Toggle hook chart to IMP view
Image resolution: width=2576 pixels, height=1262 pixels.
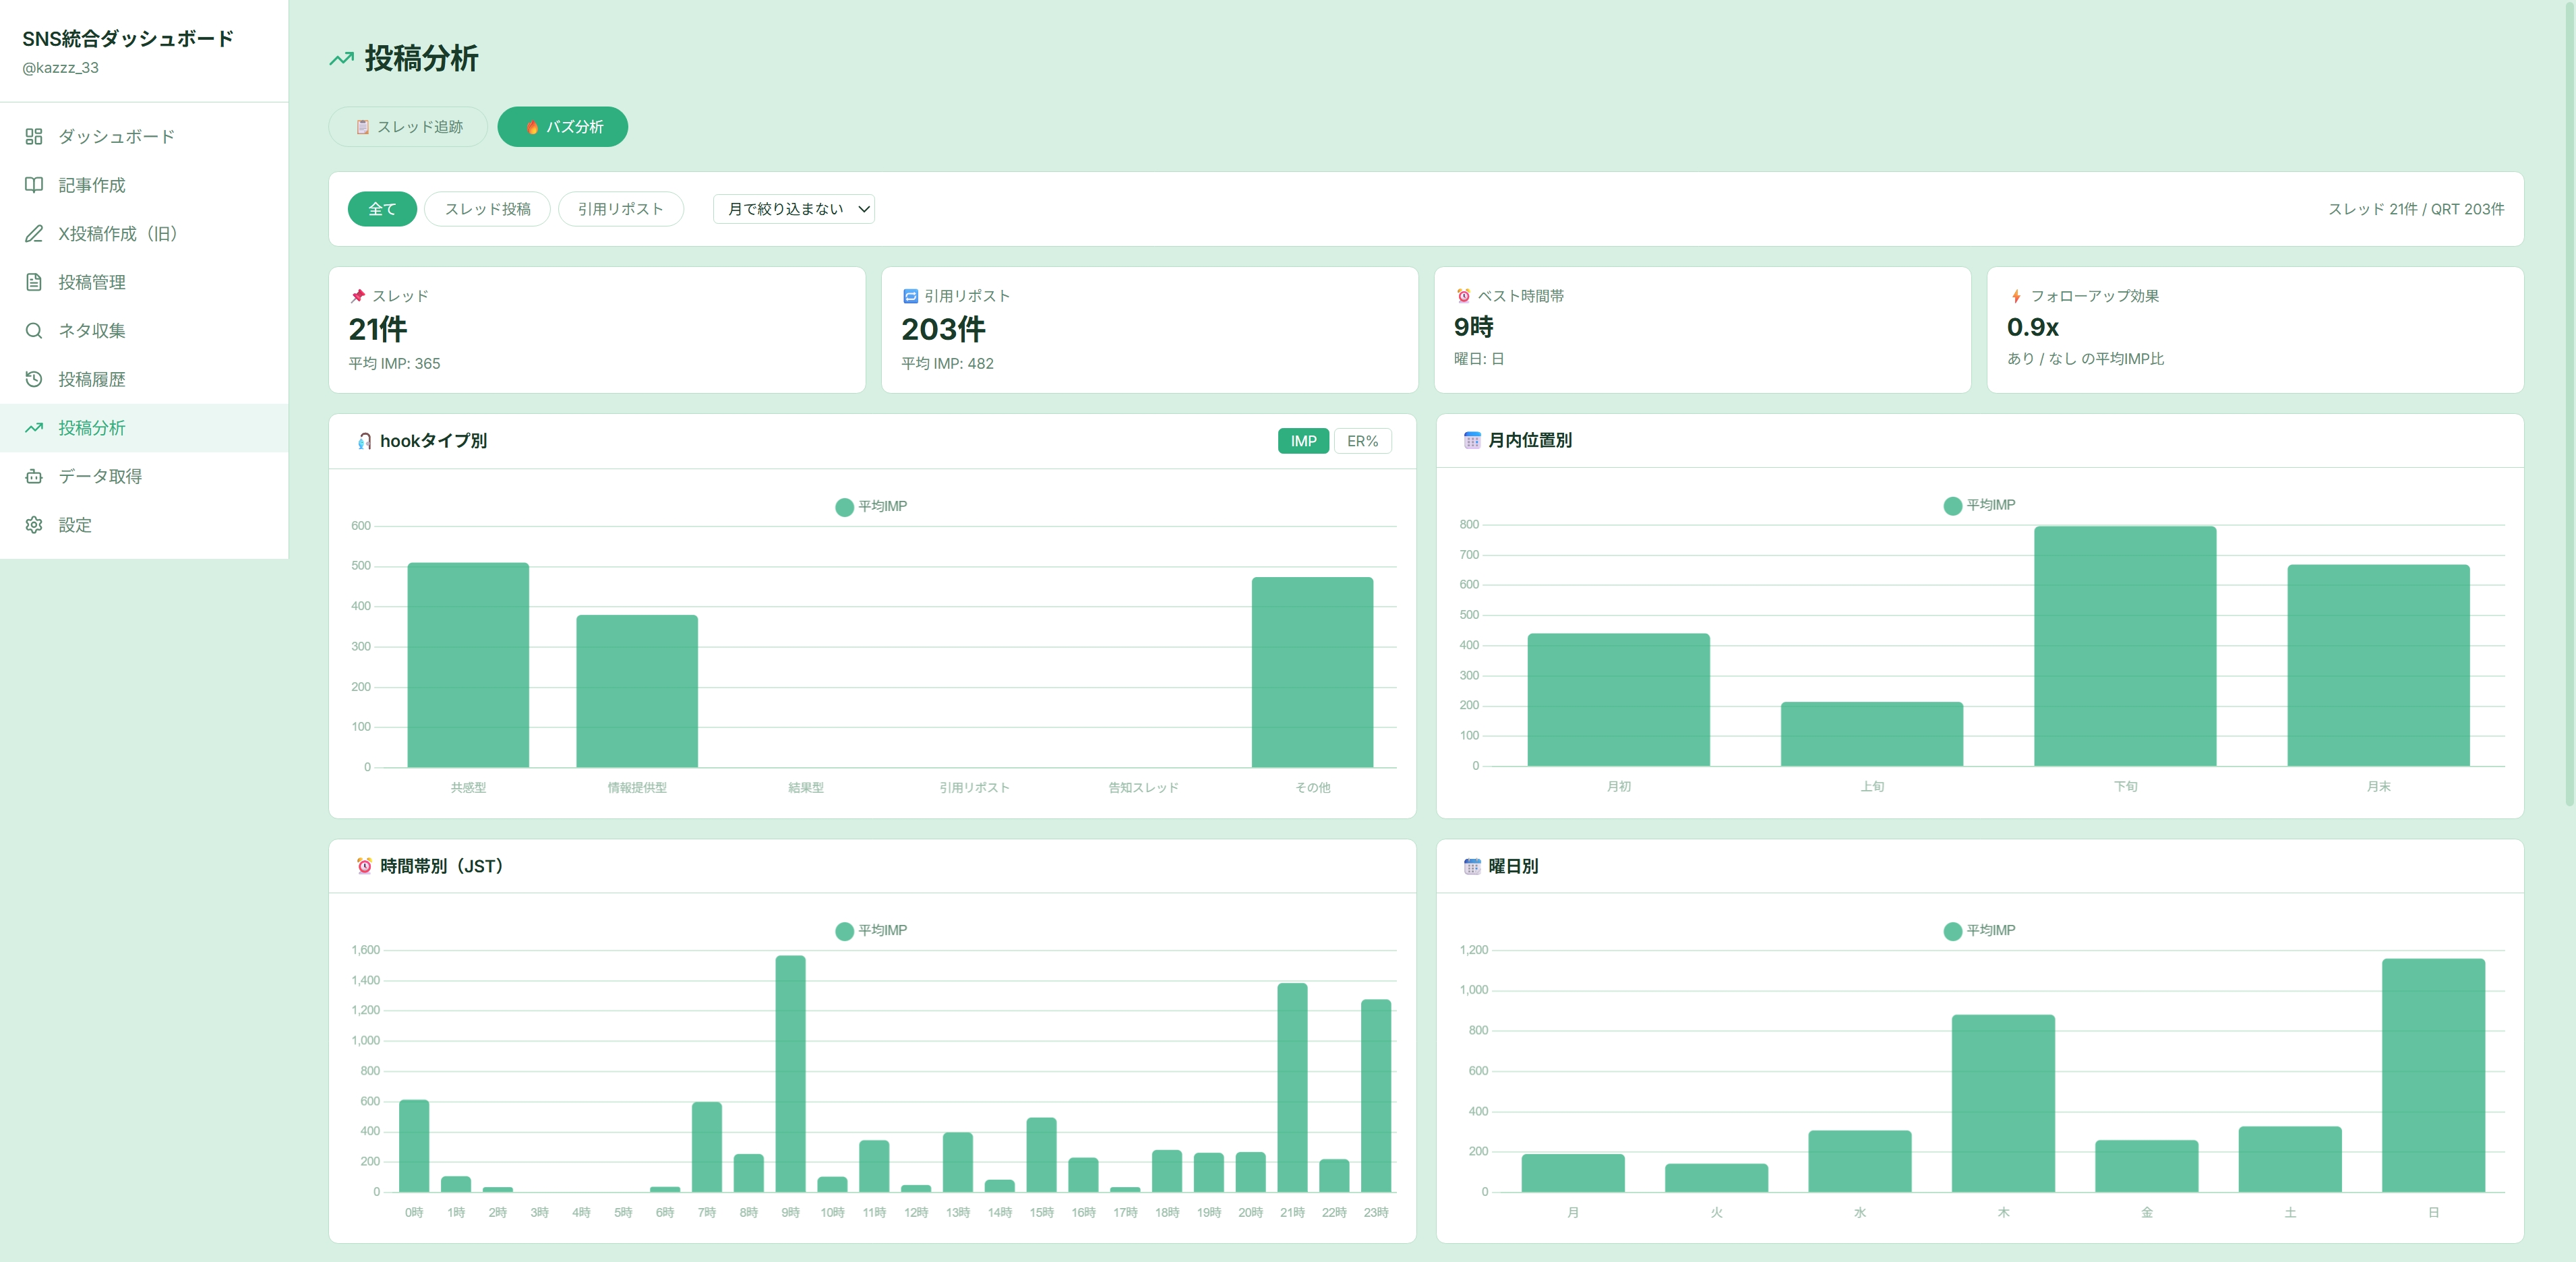[1303, 441]
